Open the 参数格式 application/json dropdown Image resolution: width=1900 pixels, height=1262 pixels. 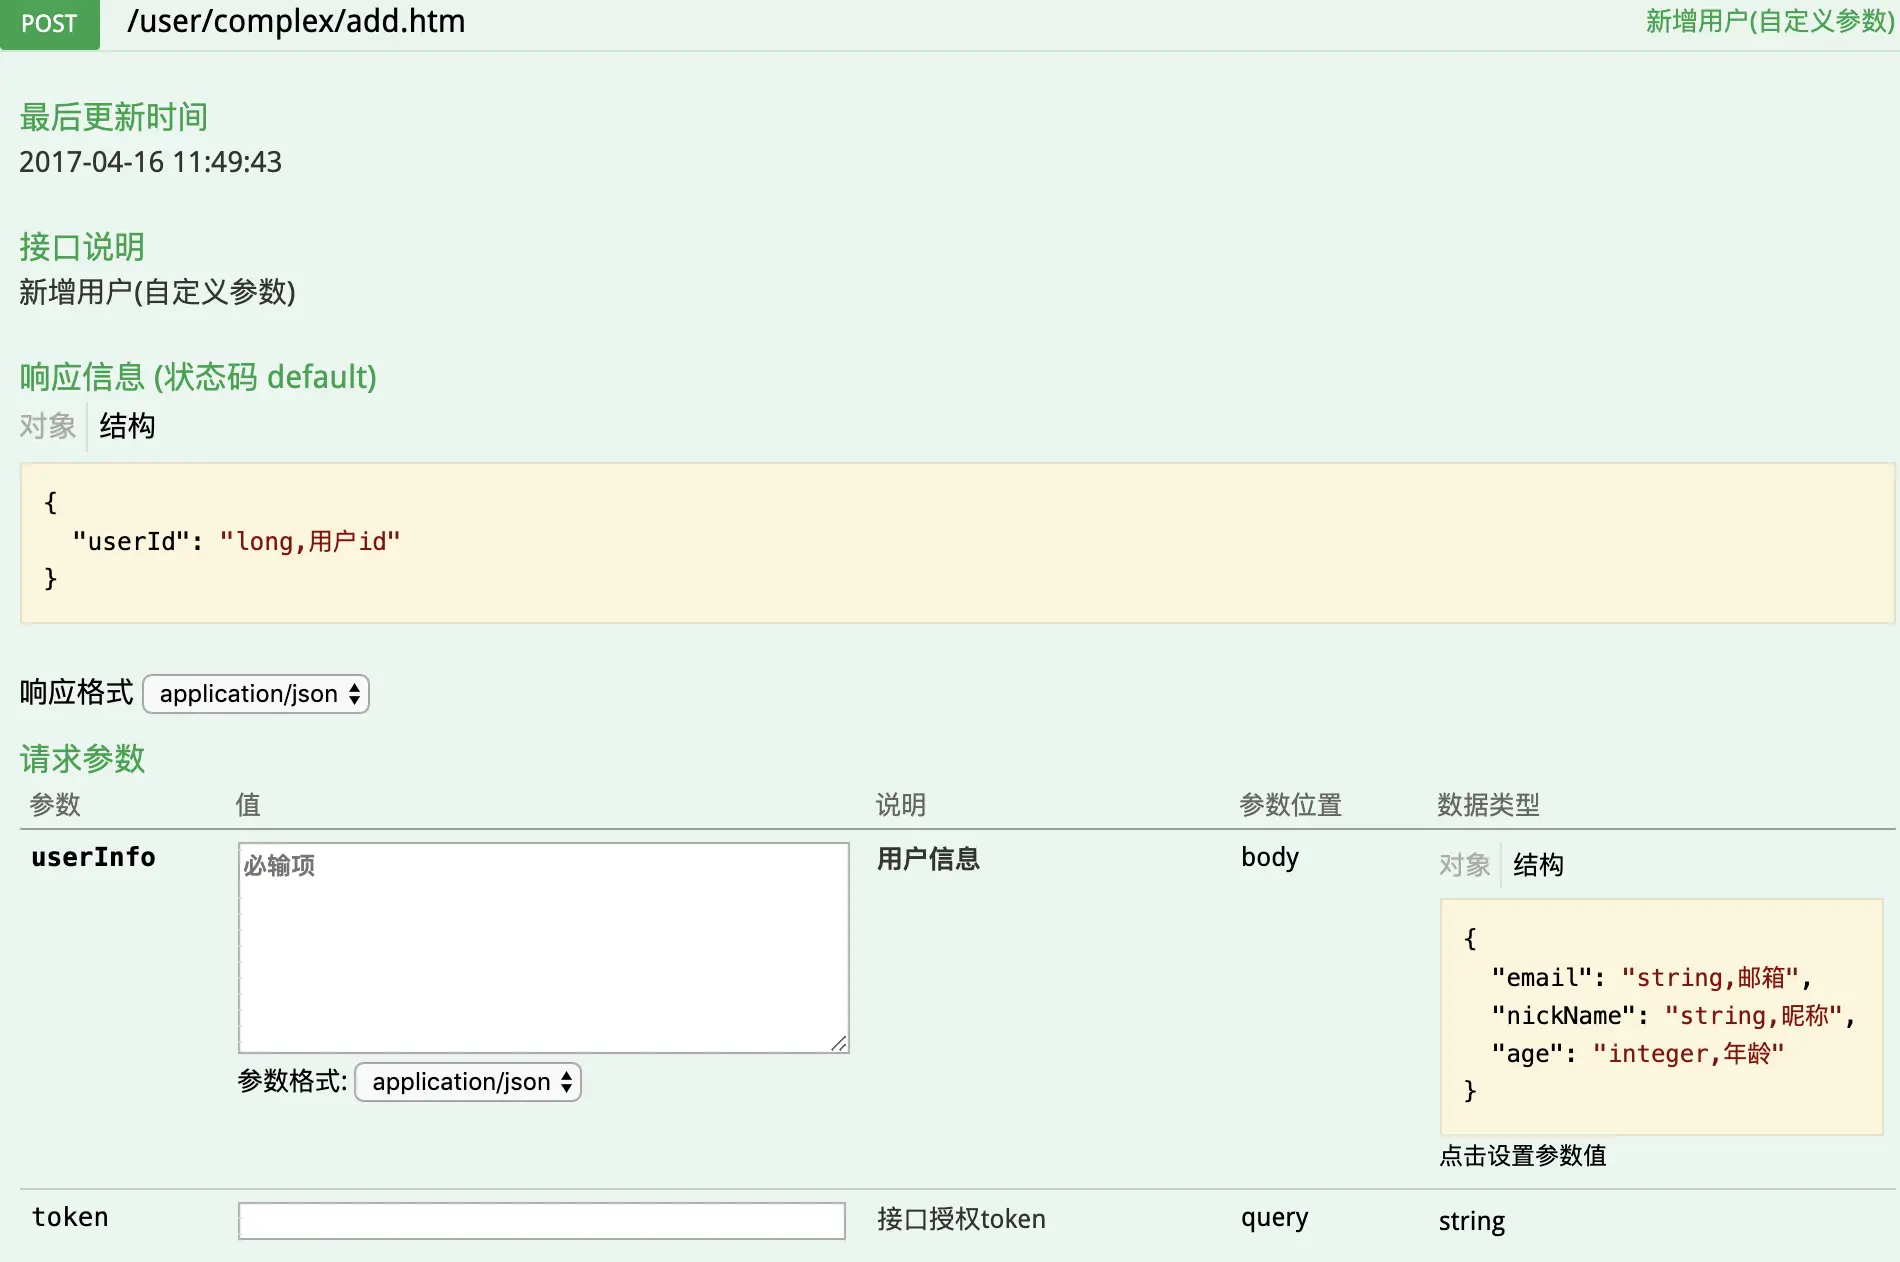468,1082
